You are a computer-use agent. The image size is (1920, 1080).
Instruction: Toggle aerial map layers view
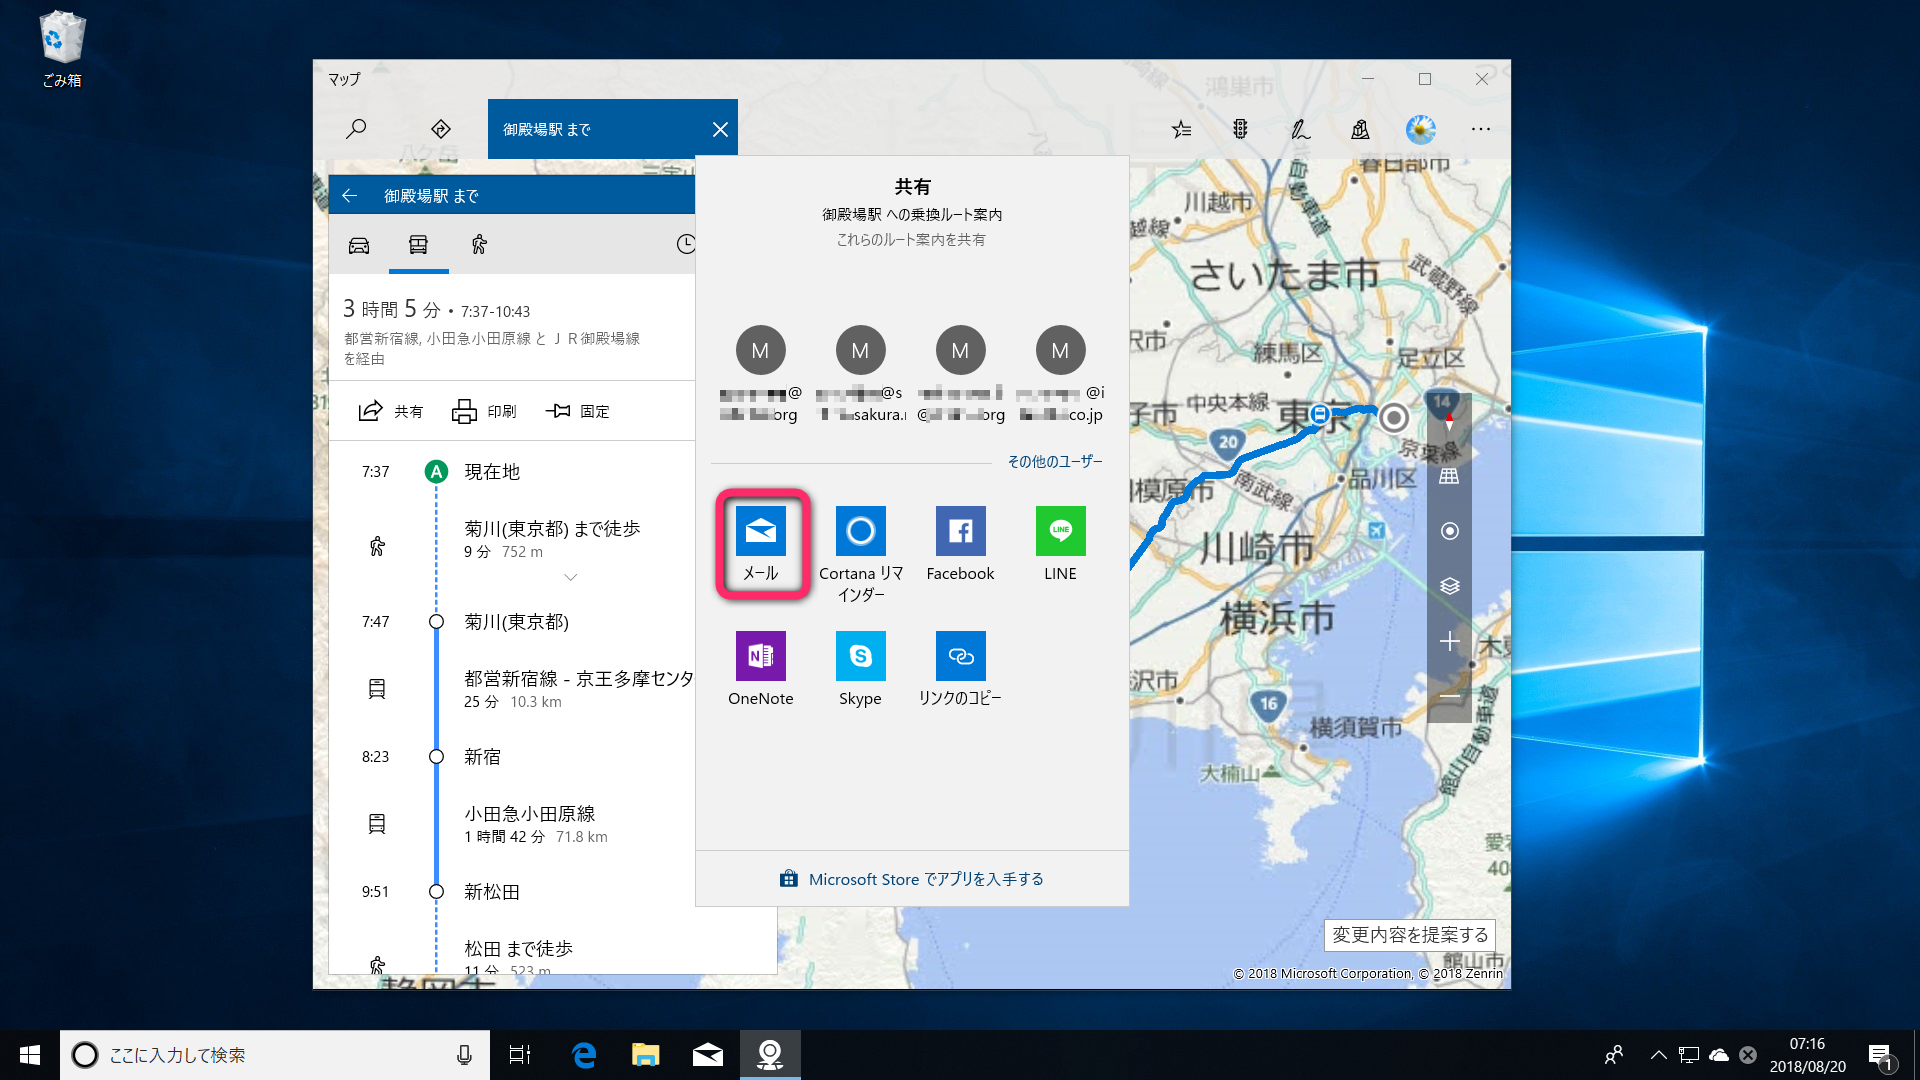click(x=1449, y=586)
